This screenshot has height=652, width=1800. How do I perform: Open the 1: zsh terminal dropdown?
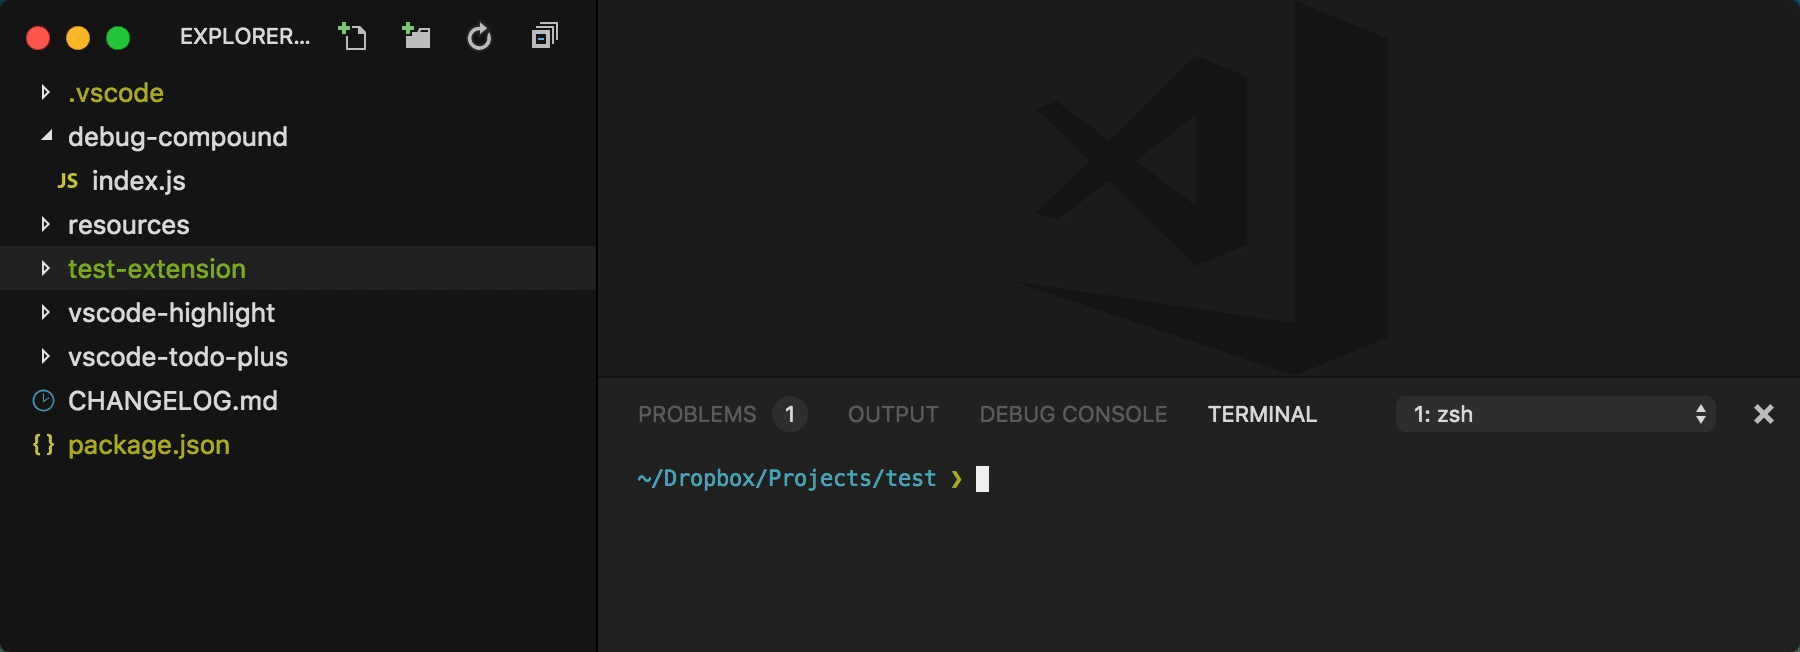tap(1555, 414)
